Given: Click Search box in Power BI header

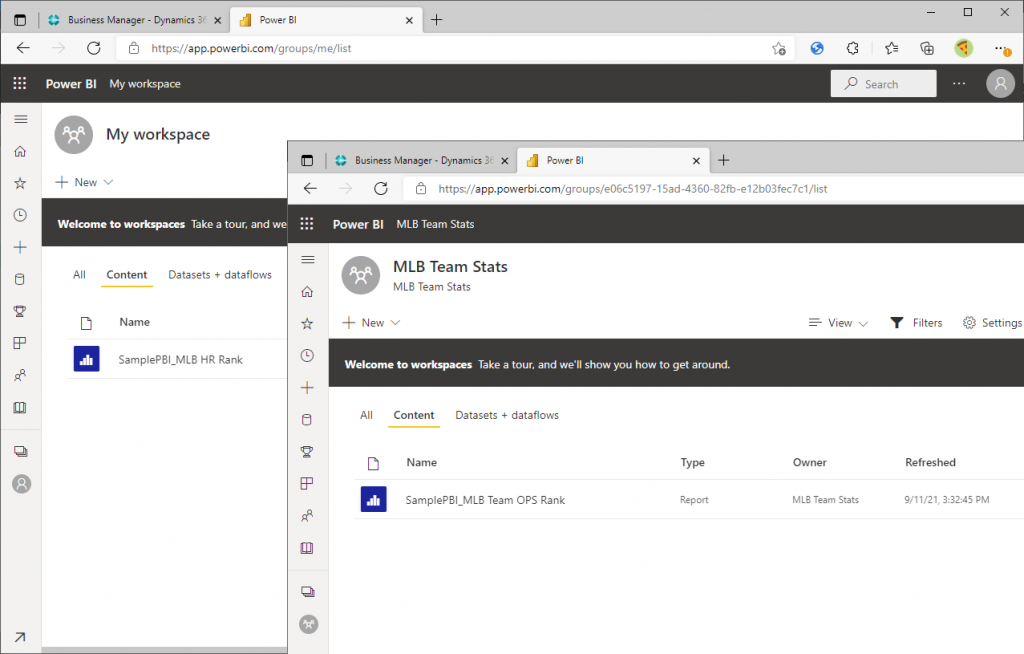Looking at the screenshot, I should 883,84.
